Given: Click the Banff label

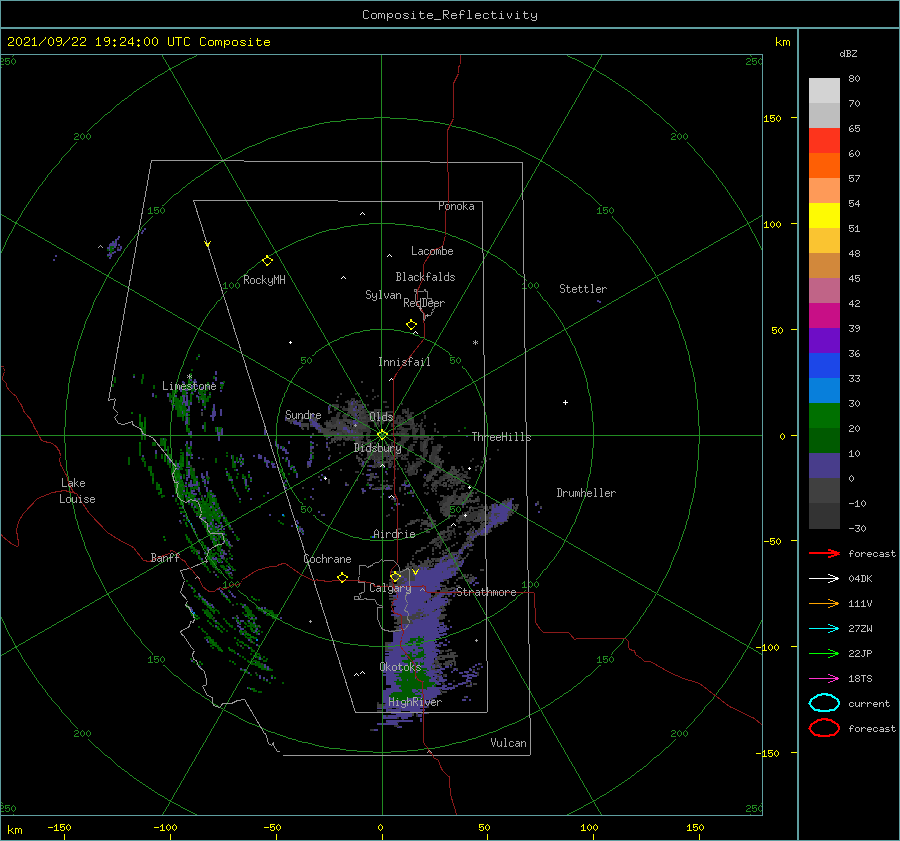Looking at the screenshot, I should point(165,557).
